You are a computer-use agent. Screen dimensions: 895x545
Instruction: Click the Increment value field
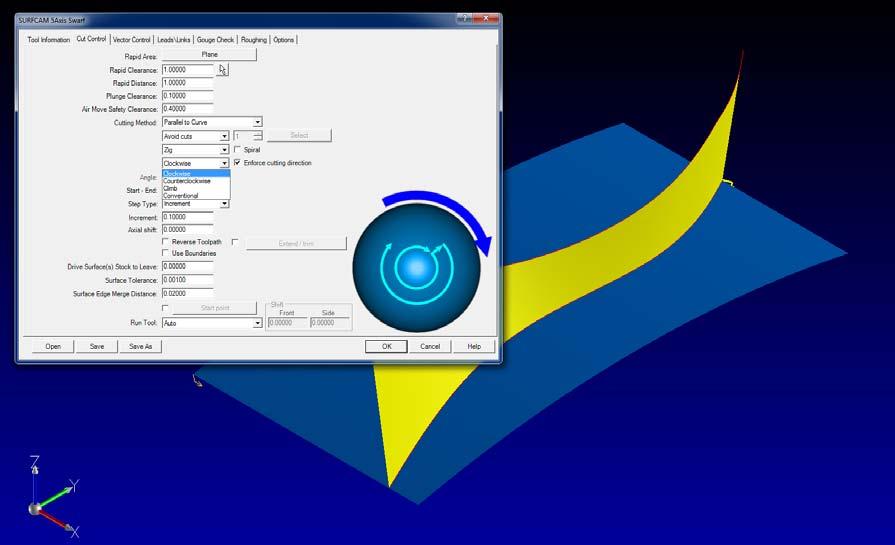pos(188,217)
